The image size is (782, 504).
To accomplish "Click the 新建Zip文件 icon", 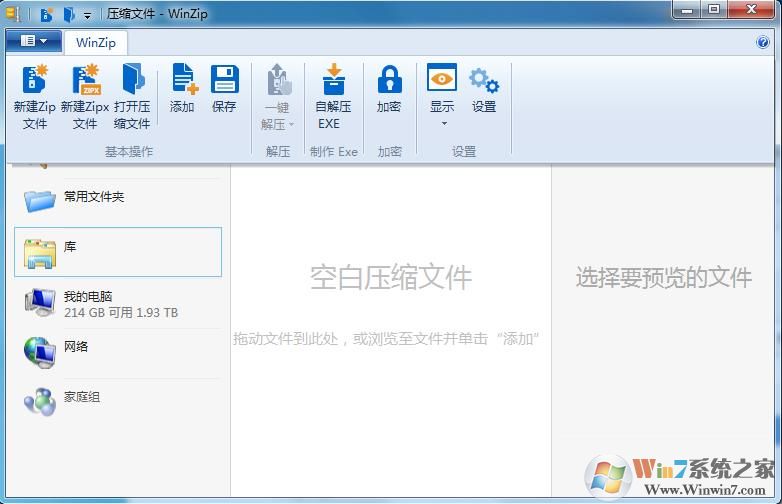I will [35, 80].
